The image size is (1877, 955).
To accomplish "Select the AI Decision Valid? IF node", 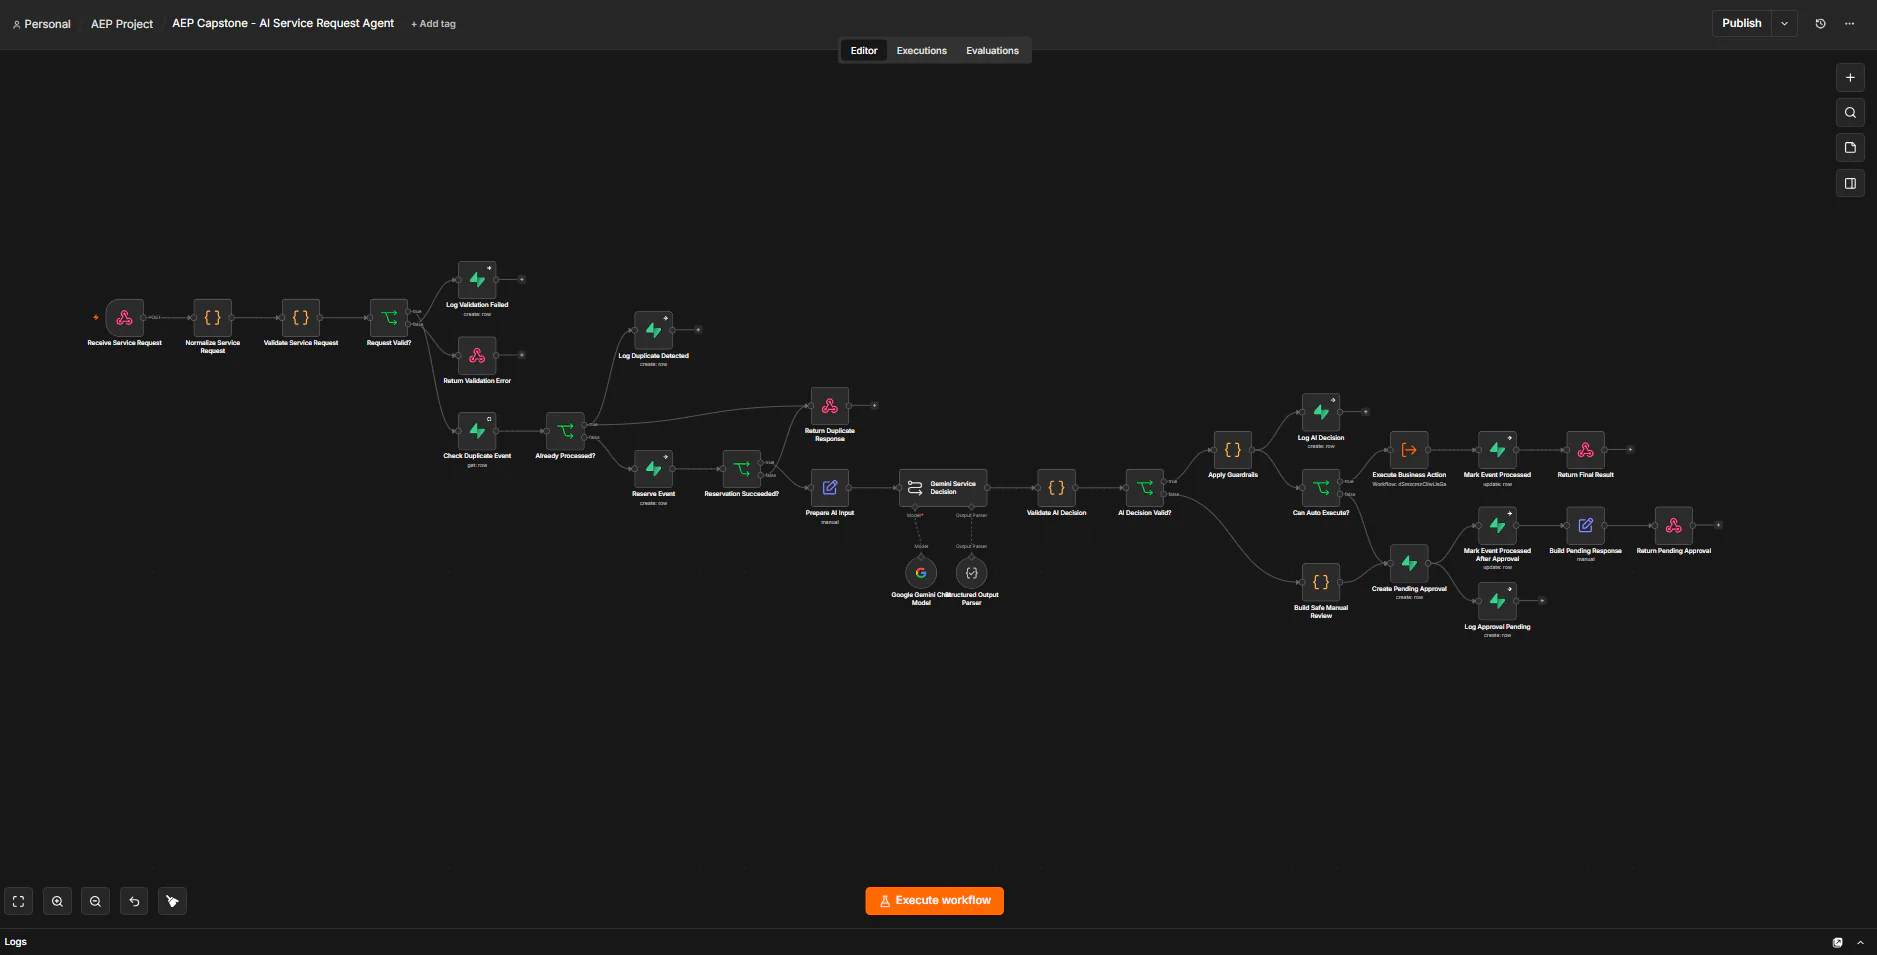I will [1145, 488].
